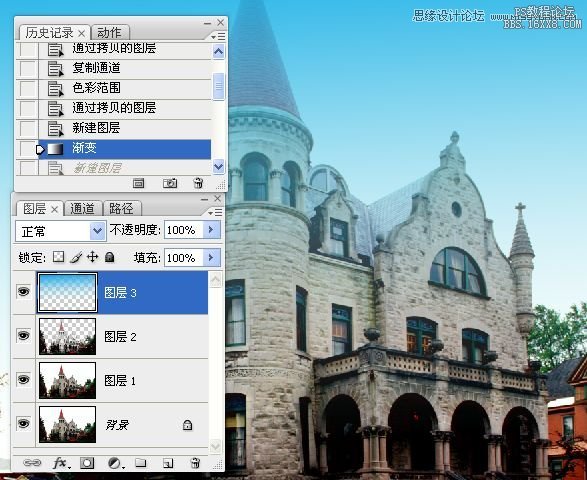Set history brush source for 复制通道
Screen dimensions: 587x480
click(28, 69)
